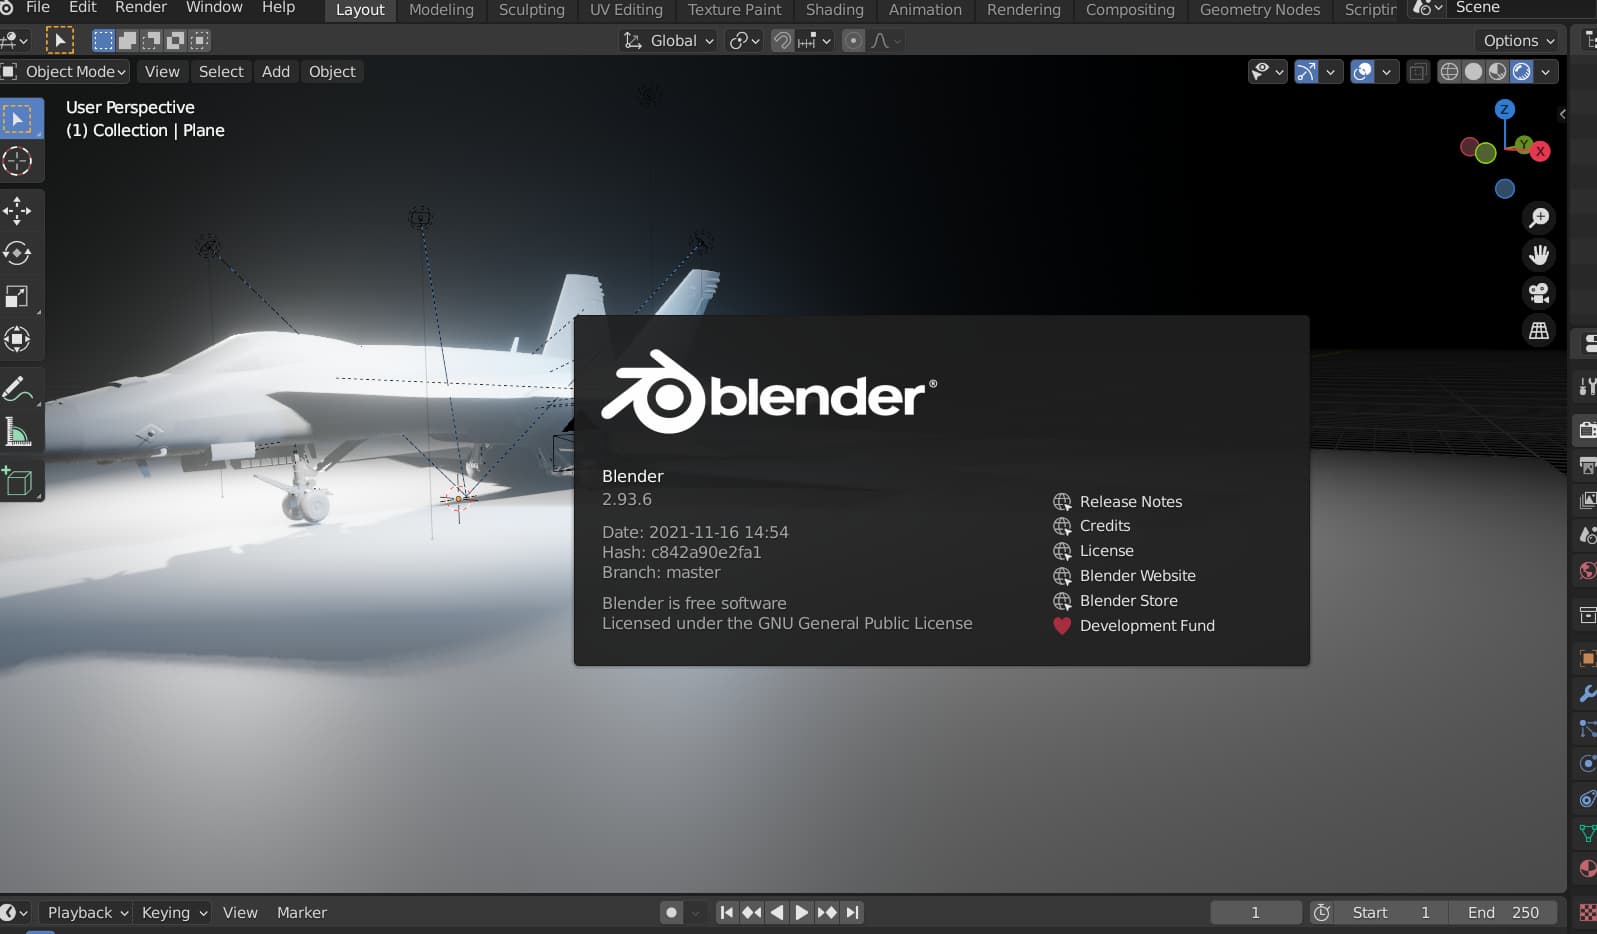
Task: Click the hand pan view icon
Action: coord(1539,255)
